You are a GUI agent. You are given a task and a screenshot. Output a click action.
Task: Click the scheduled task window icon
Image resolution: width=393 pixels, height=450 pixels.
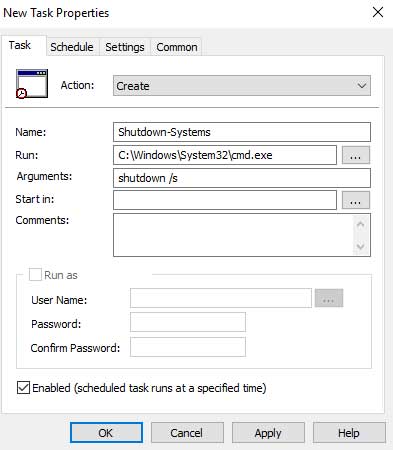[x=32, y=84]
